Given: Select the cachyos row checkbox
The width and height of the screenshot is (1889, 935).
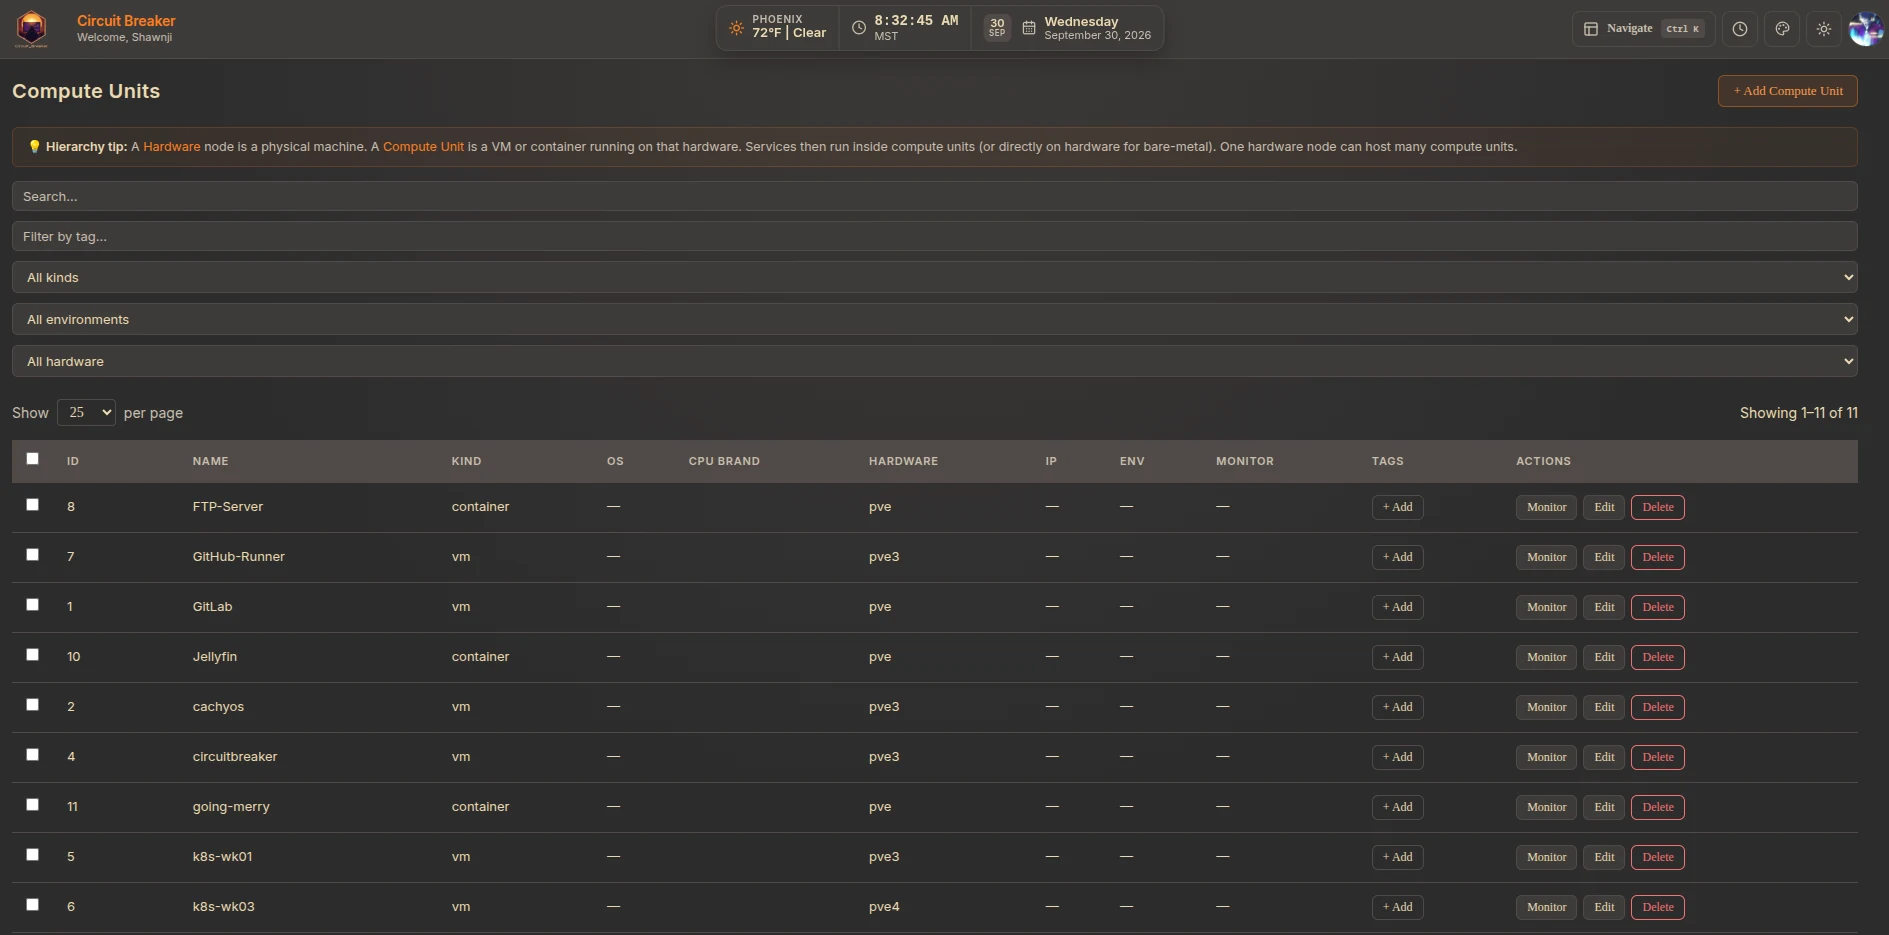Looking at the screenshot, I should click(33, 705).
